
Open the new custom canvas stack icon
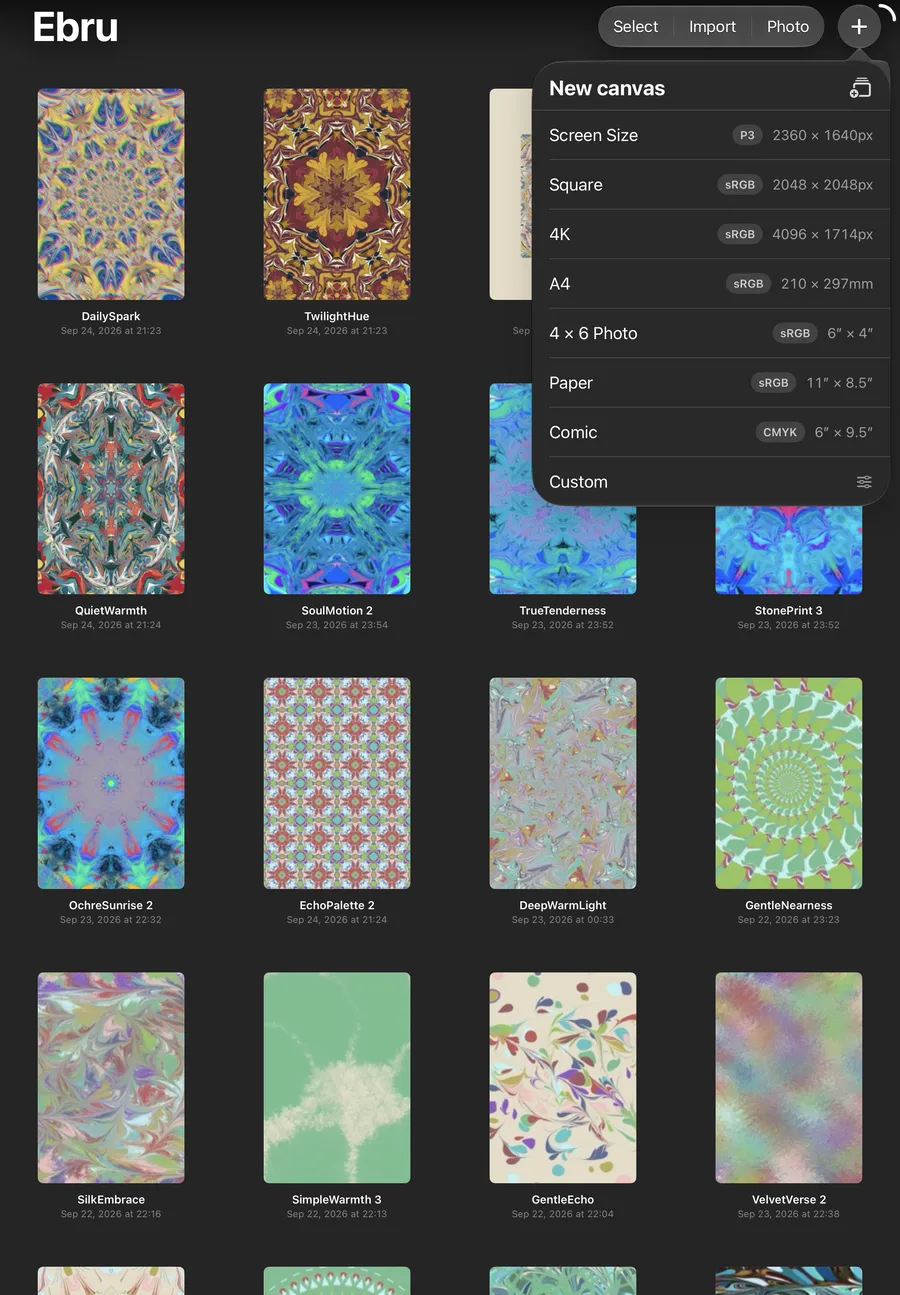(x=860, y=88)
